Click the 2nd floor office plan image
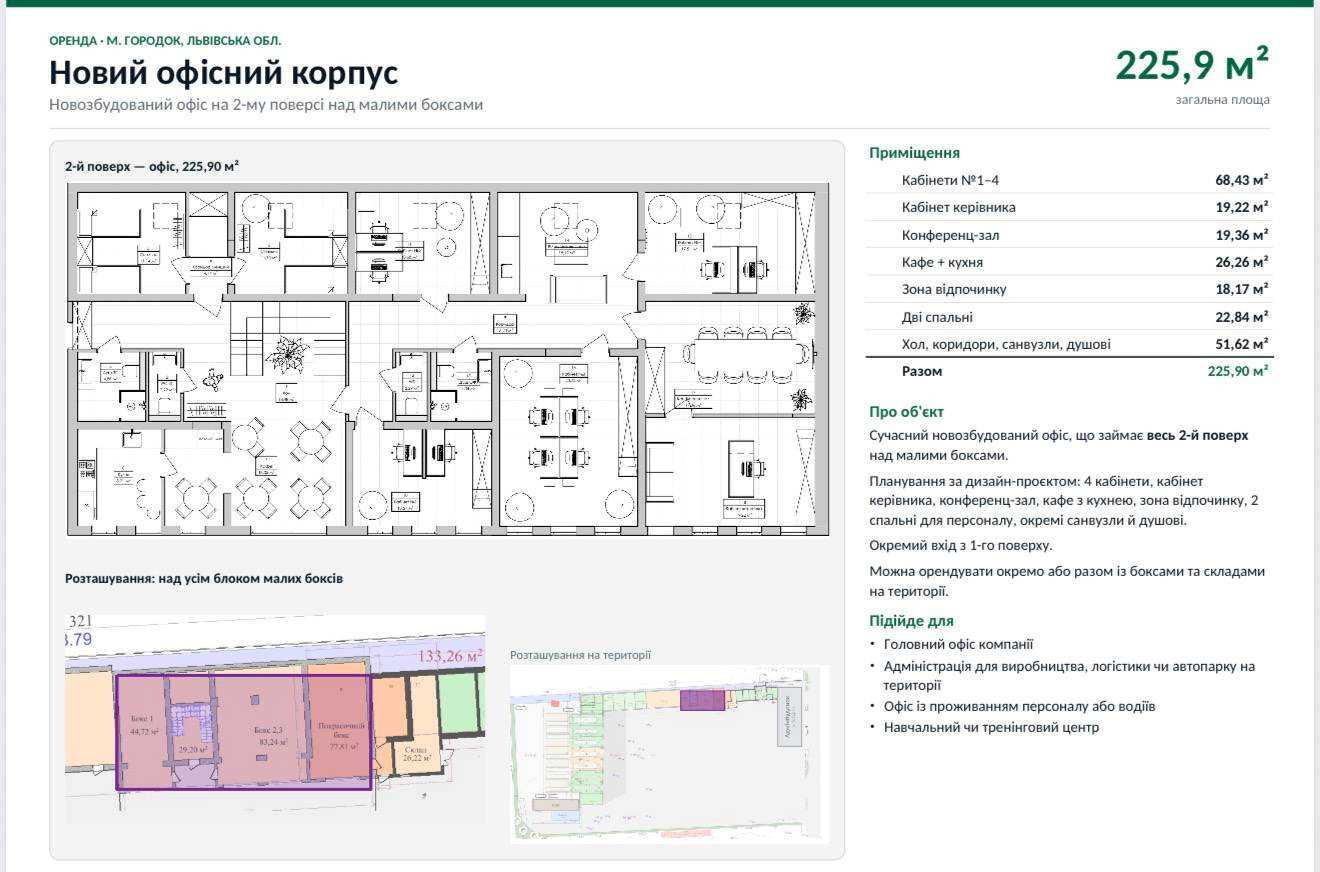 448,360
